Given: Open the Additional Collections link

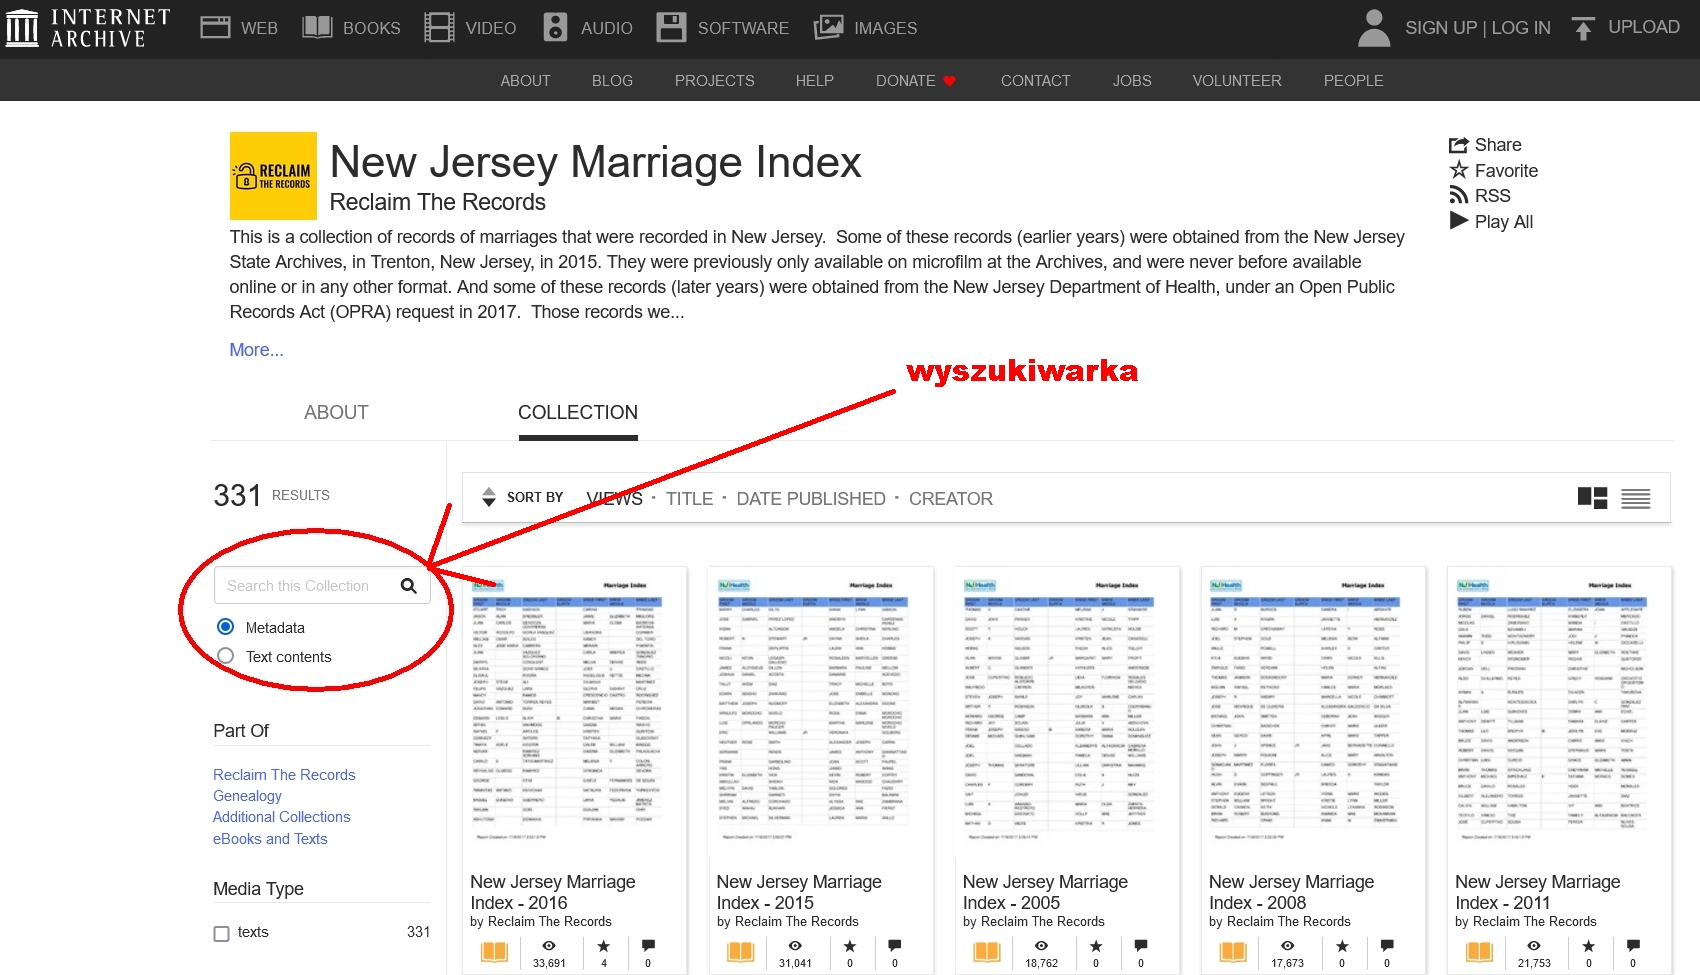Looking at the screenshot, I should [x=281, y=817].
